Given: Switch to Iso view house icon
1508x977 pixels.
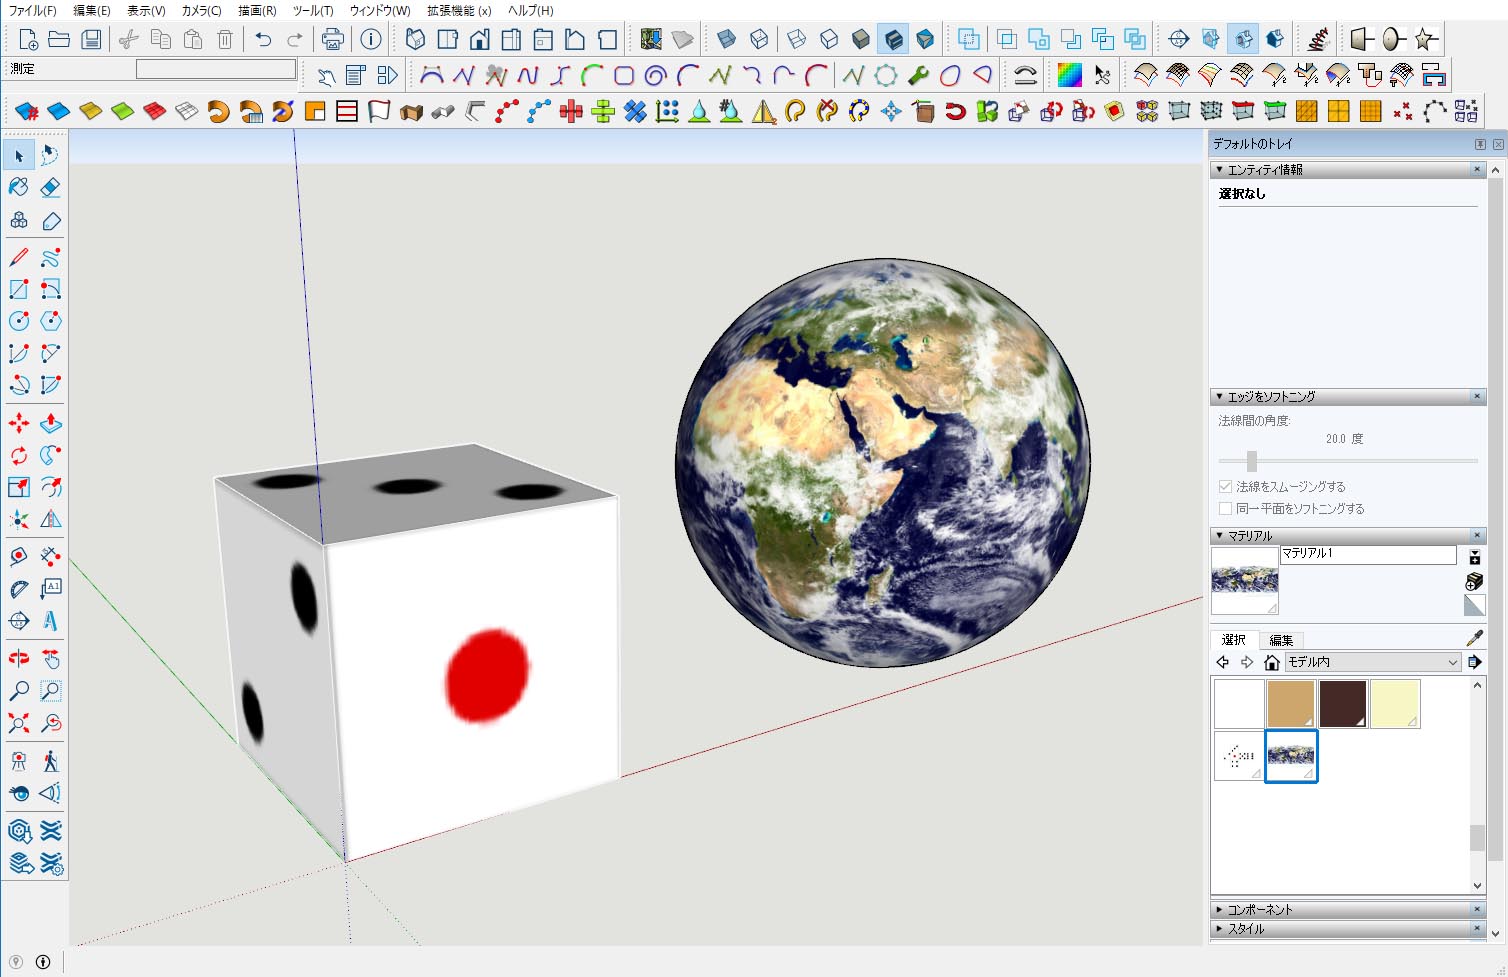Looking at the screenshot, I should 416,39.
